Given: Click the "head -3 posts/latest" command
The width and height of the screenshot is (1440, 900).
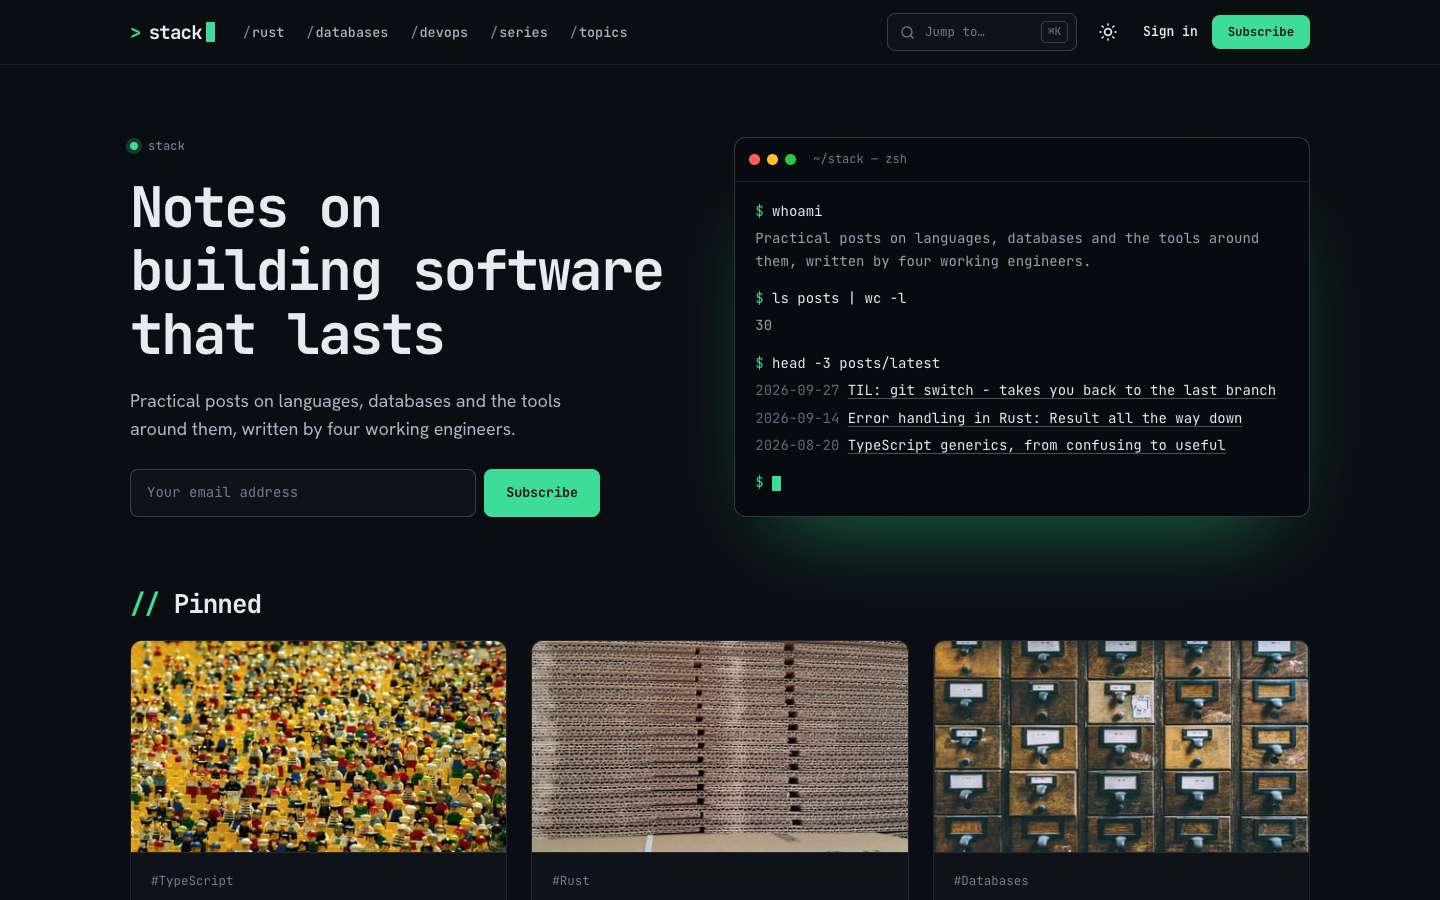Looking at the screenshot, I should [x=856, y=363].
